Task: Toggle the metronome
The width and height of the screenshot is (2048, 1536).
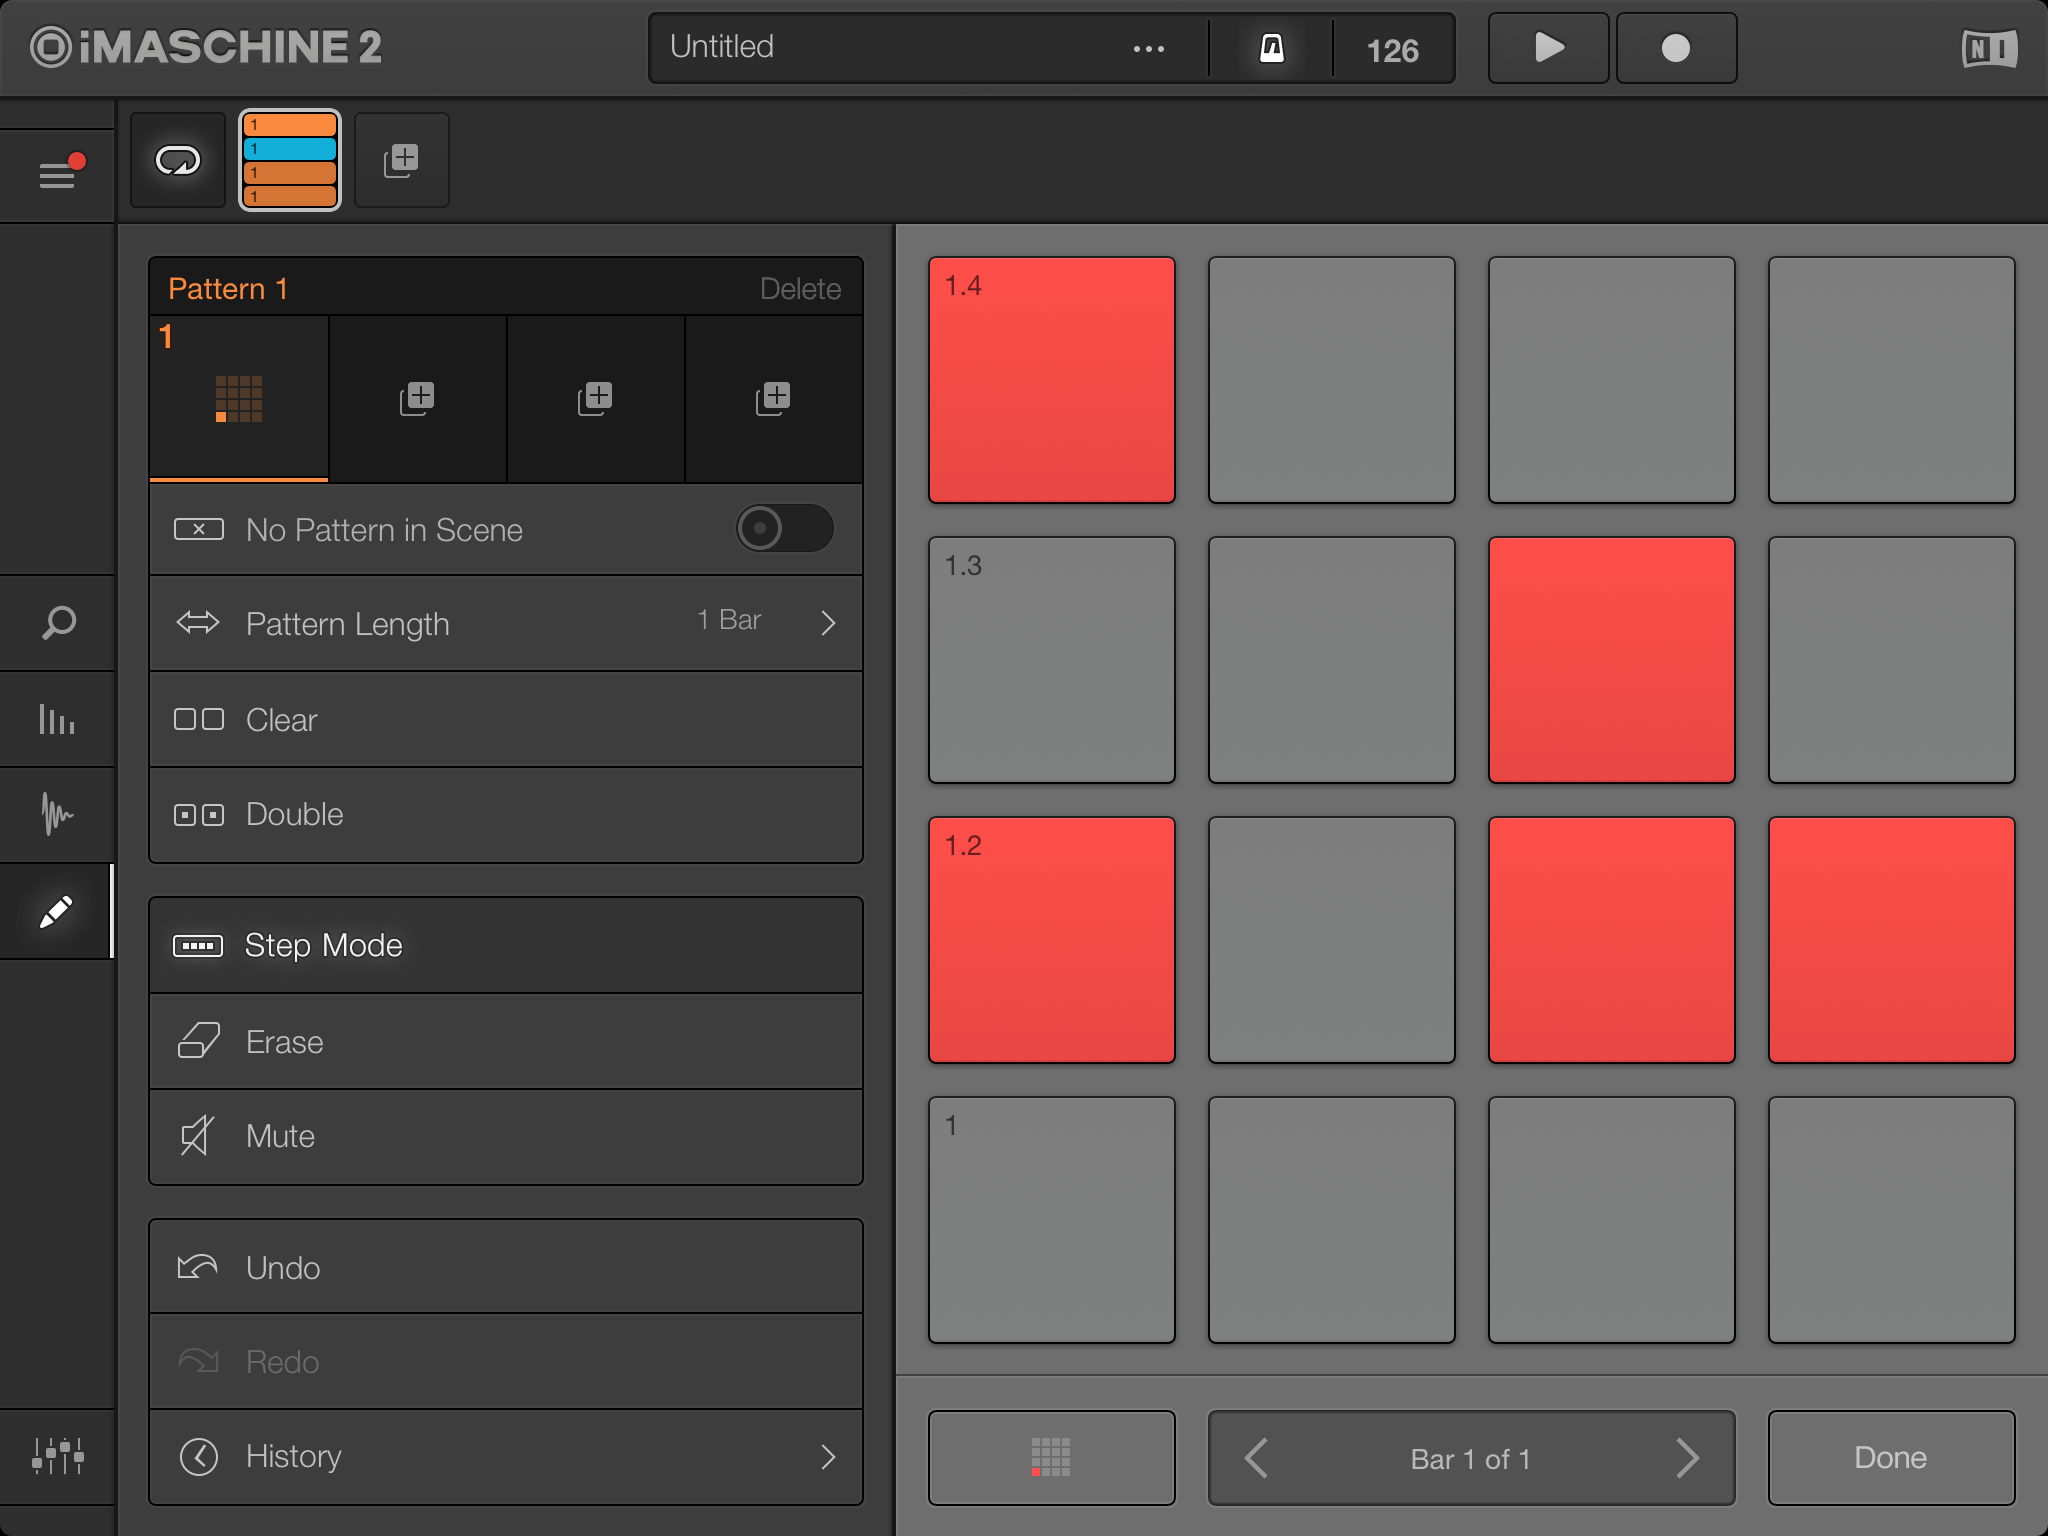Action: pos(1271,48)
